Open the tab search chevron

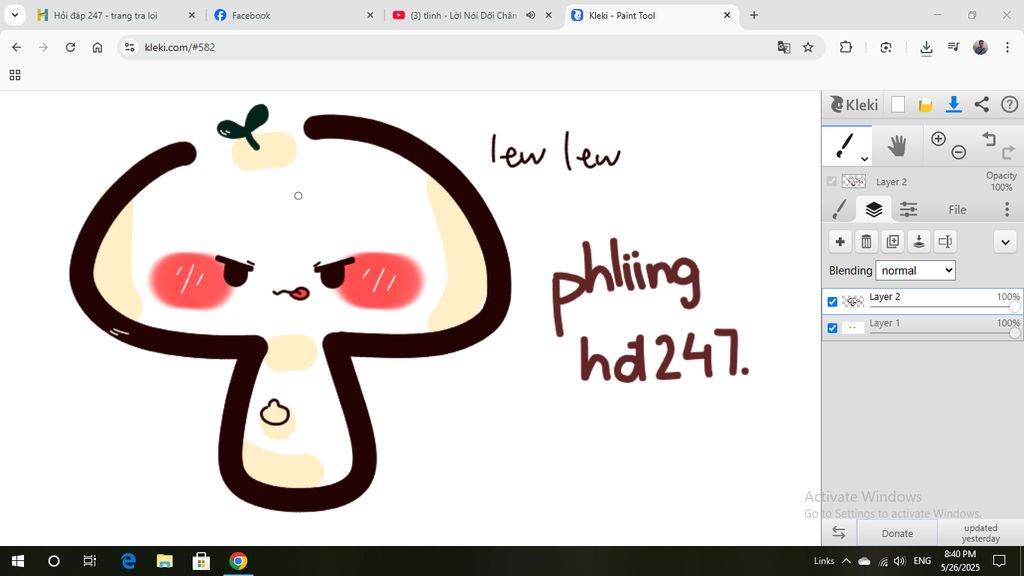click(14, 15)
